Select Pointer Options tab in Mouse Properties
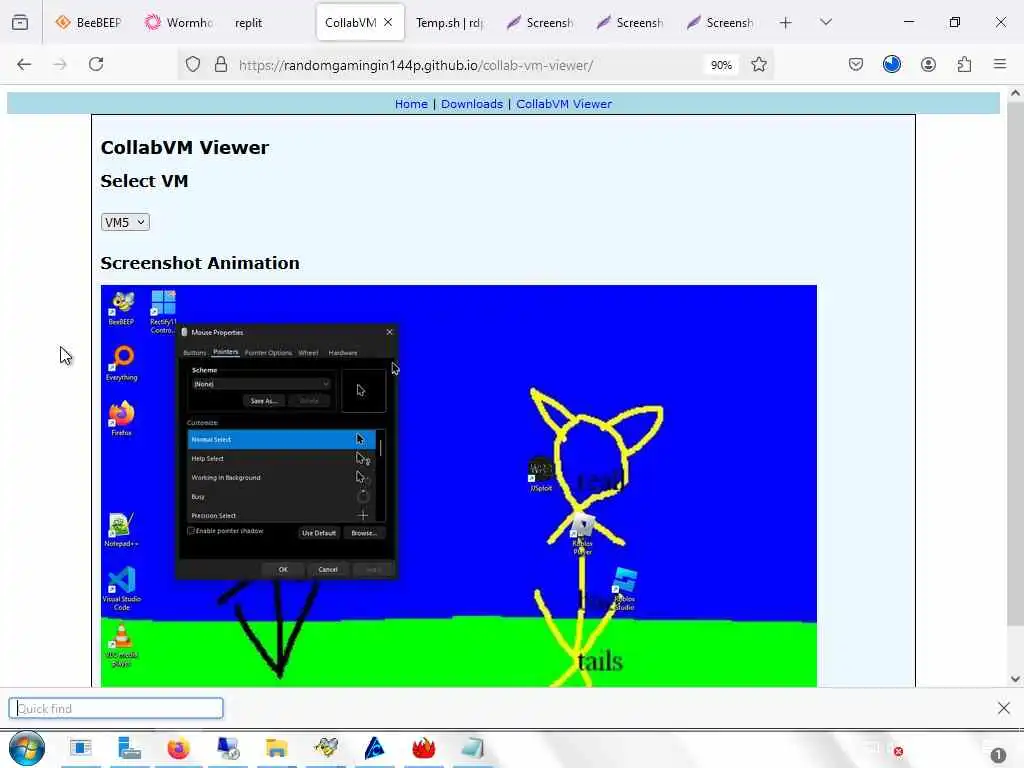 [268, 353]
